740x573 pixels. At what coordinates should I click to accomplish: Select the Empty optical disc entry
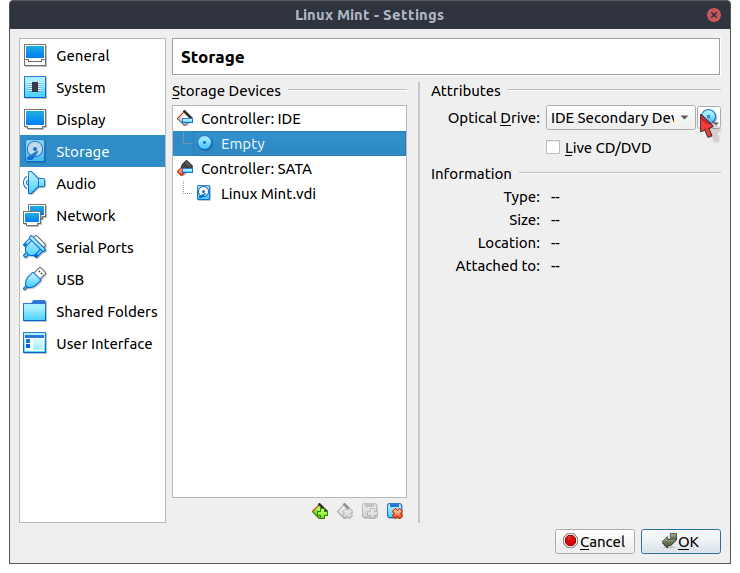point(242,143)
